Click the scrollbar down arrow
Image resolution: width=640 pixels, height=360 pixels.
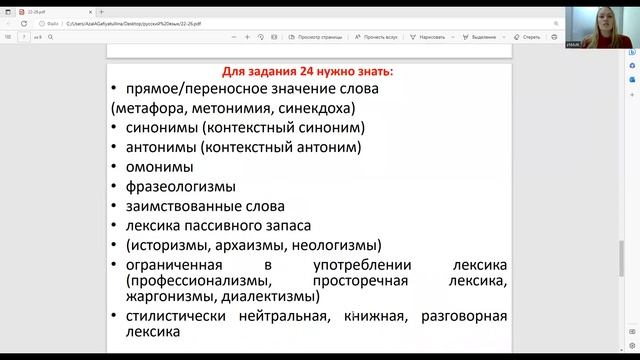coord(621,350)
